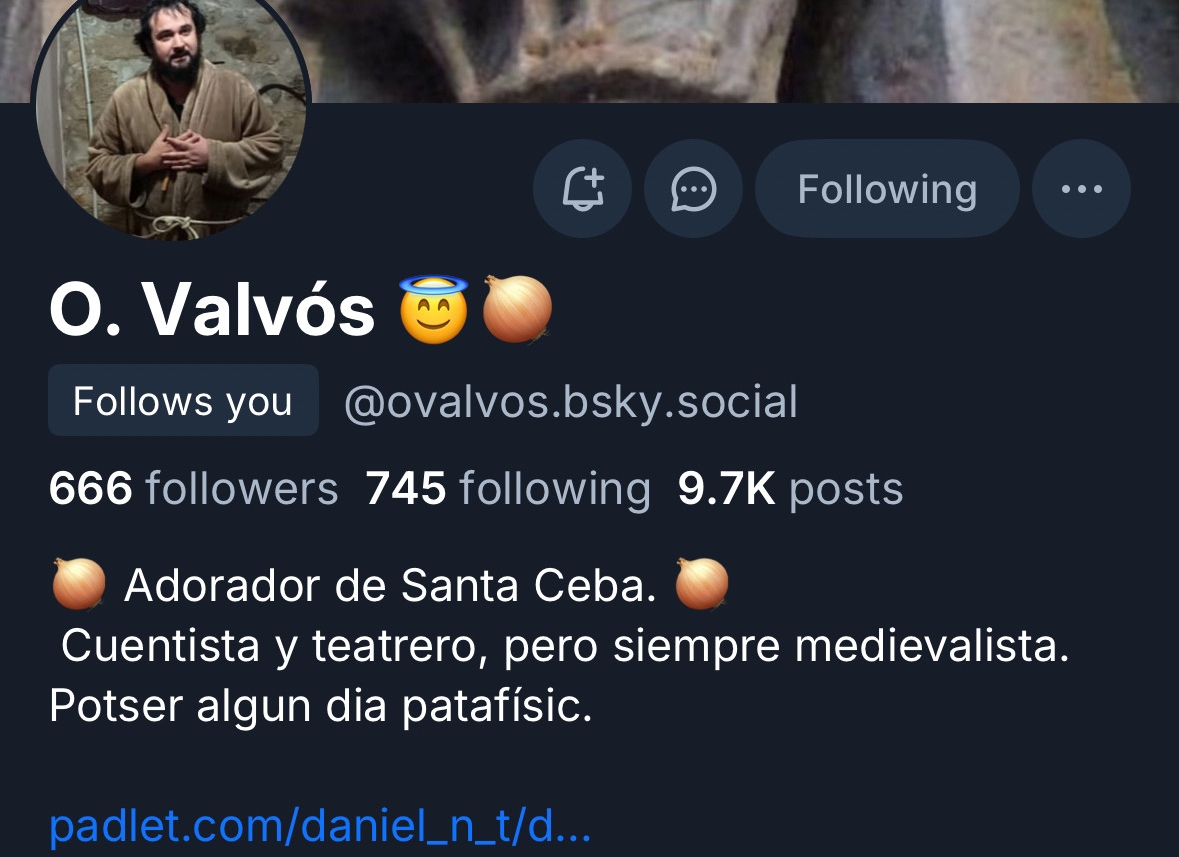Click the onion emoji before Adorador
The image size is (1179, 857).
79,583
